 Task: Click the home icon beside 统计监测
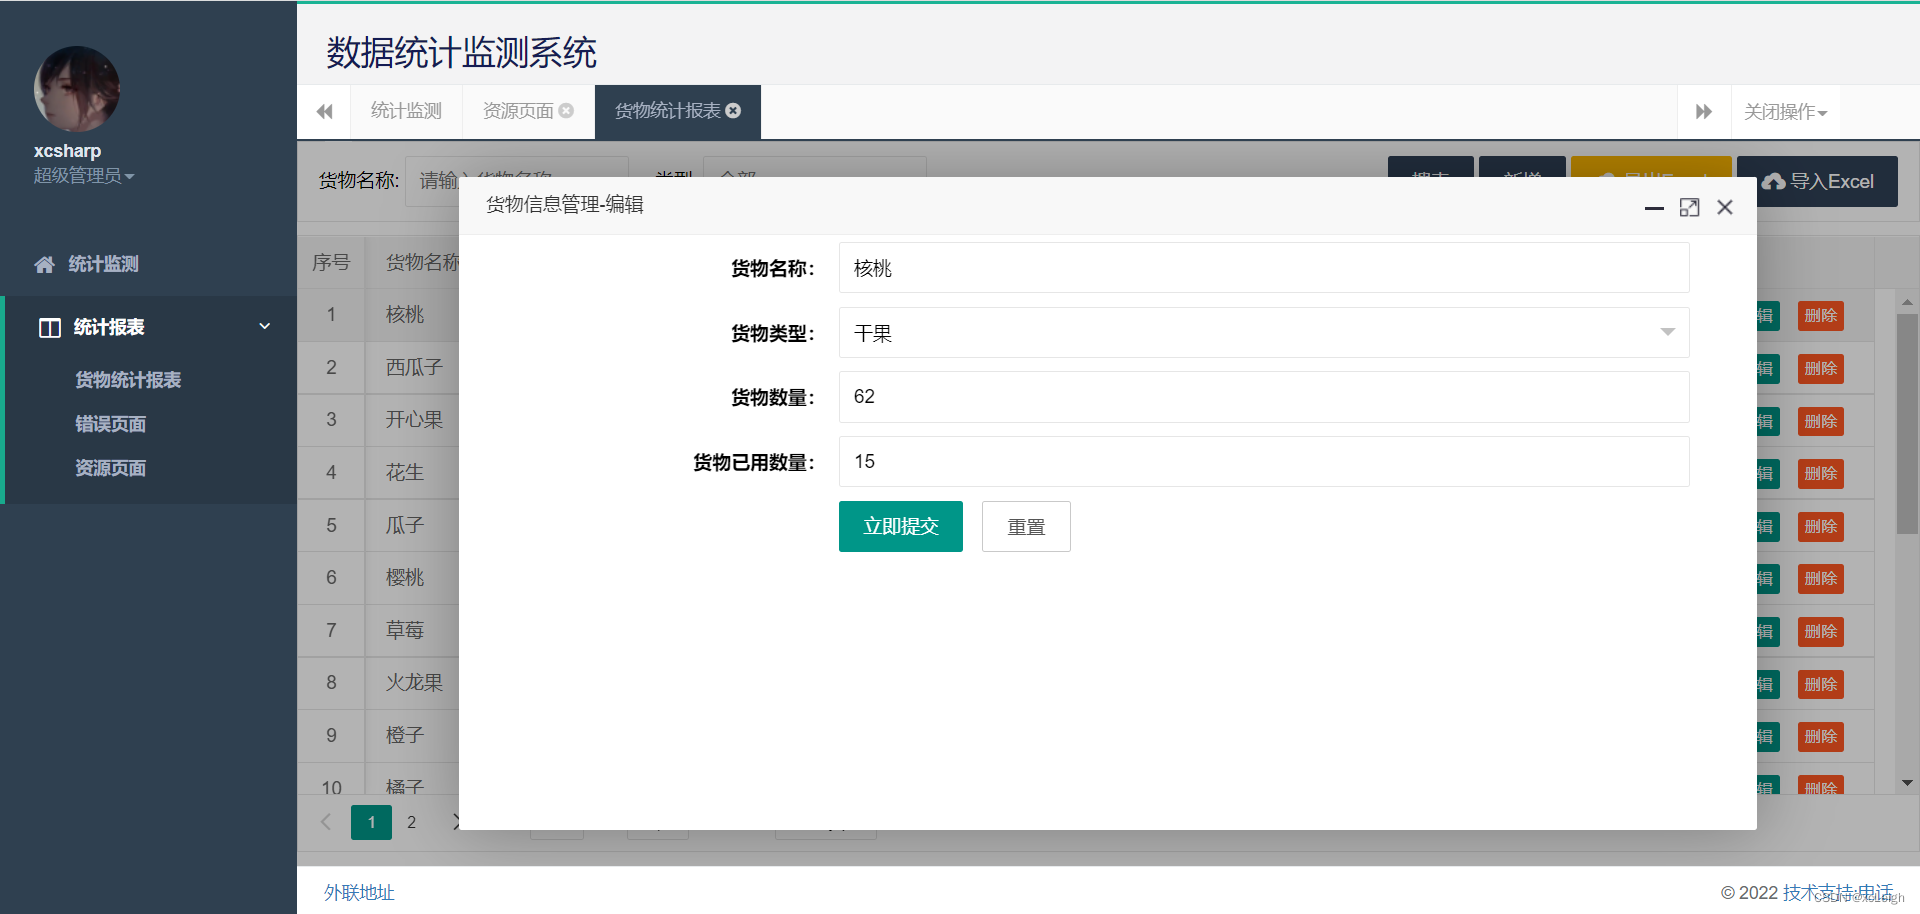[44, 264]
